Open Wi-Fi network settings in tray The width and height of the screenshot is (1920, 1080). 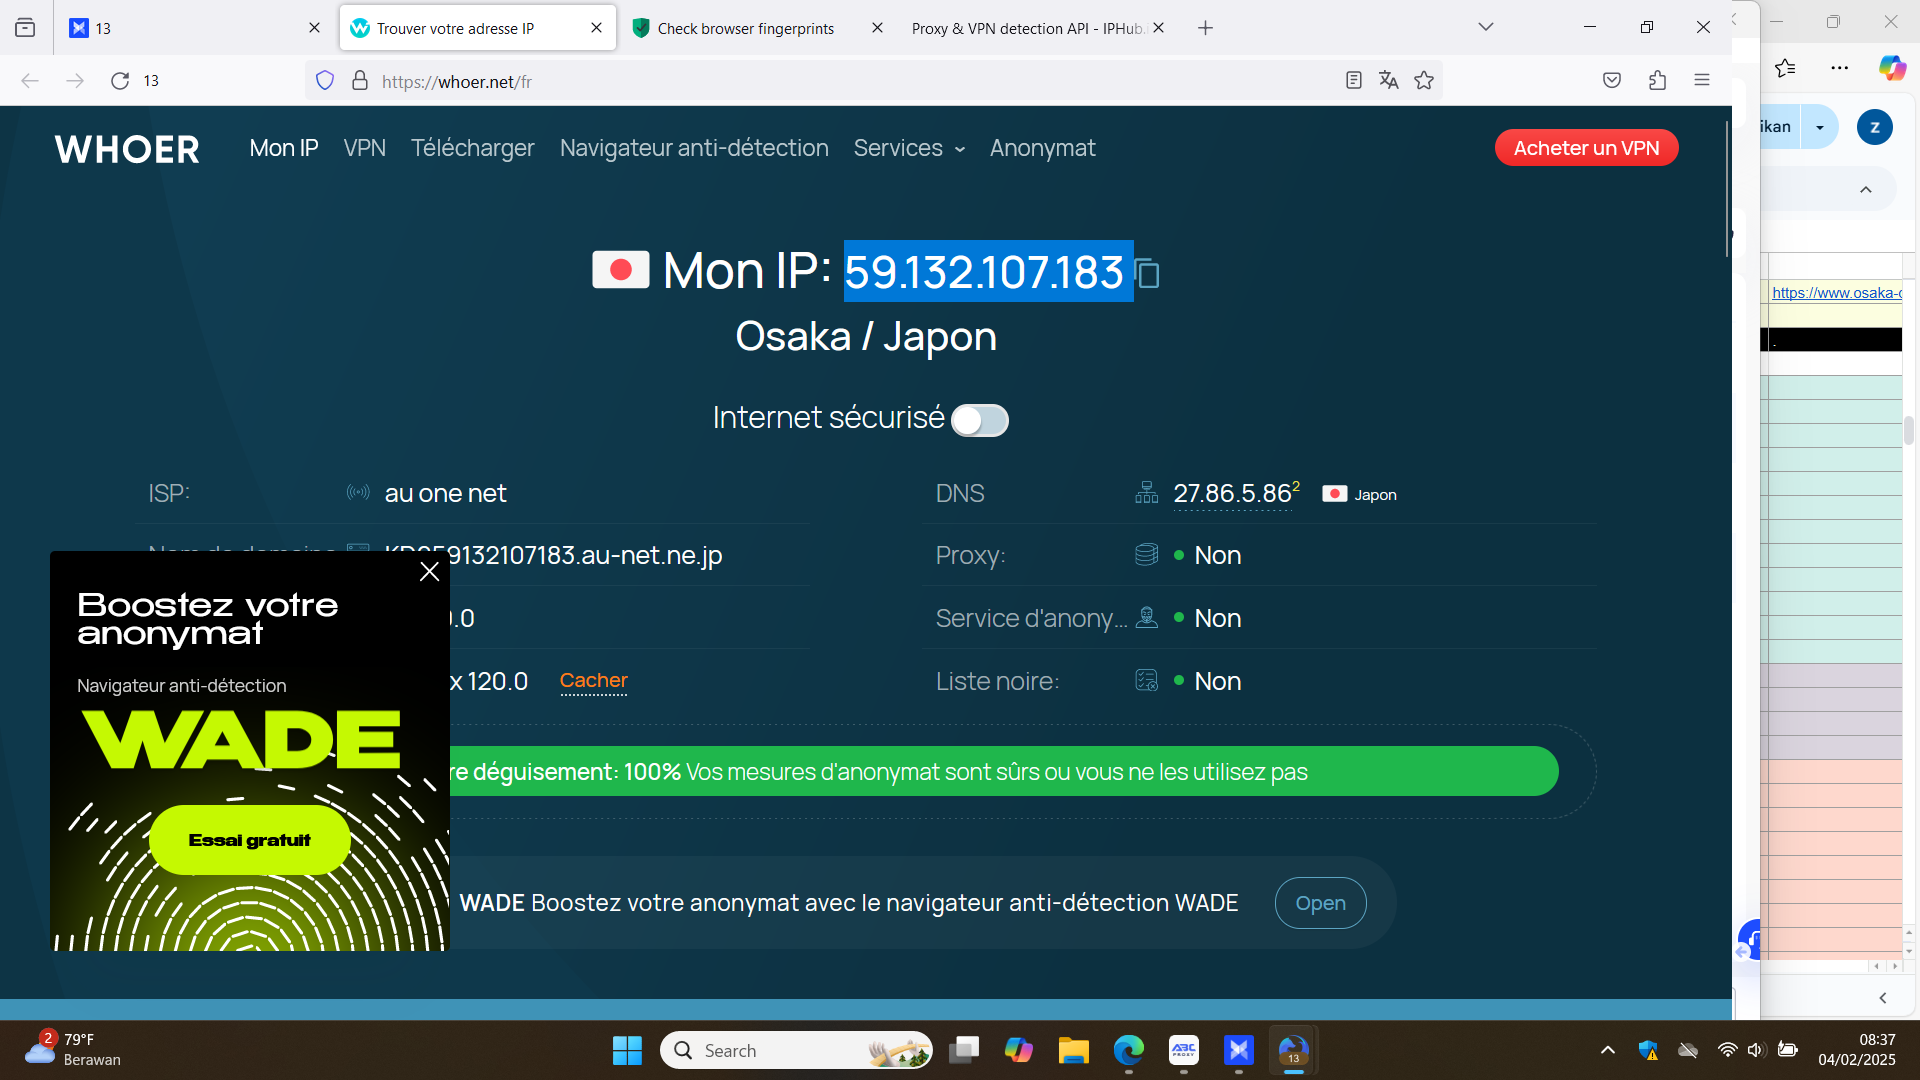click(x=1727, y=1050)
